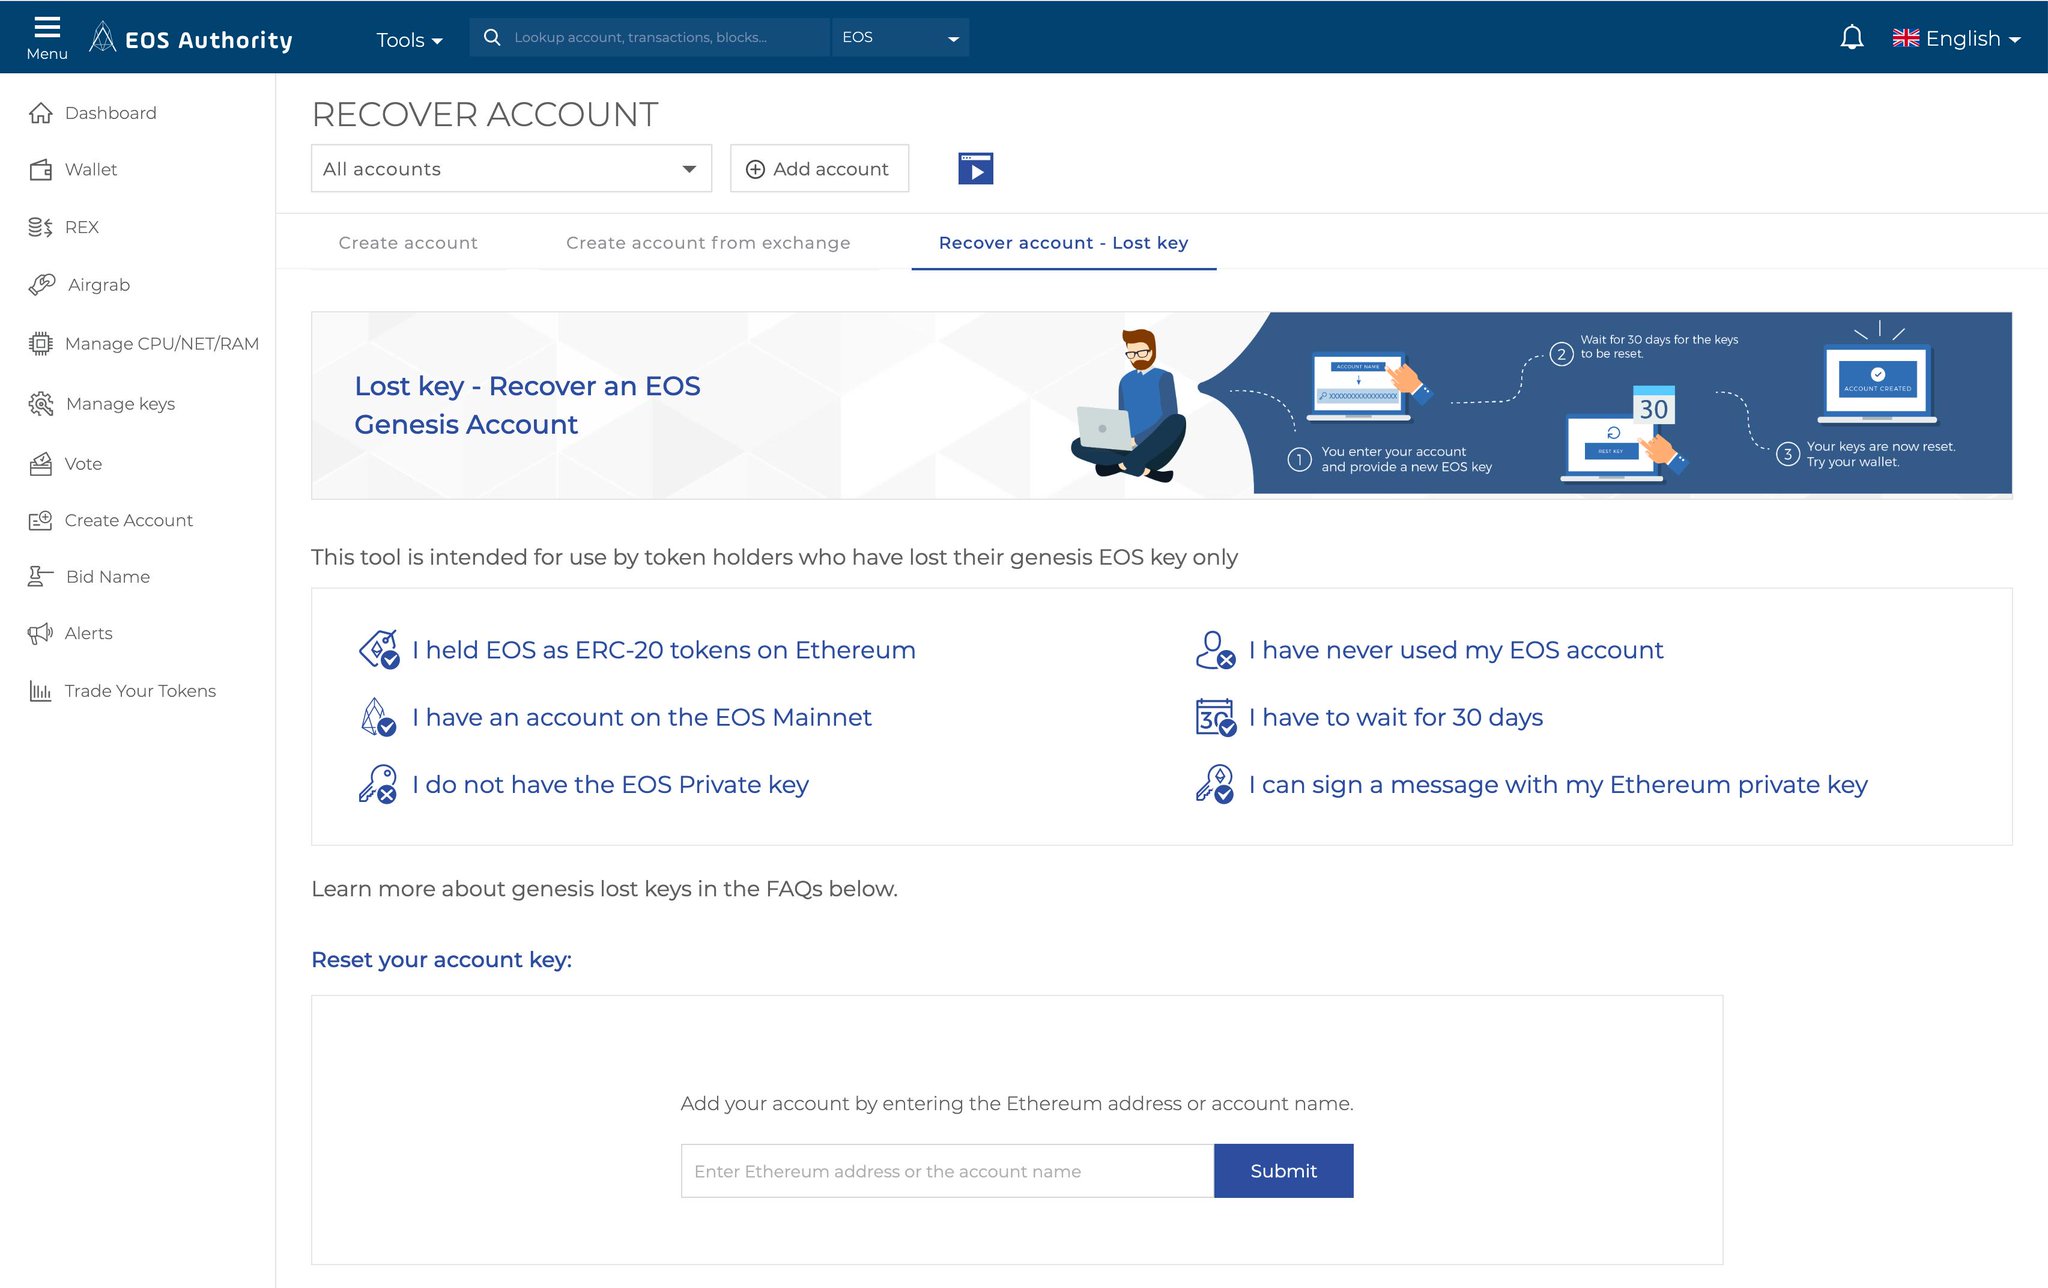Open Alerts from sidebar
The width and height of the screenshot is (2048, 1288).
point(88,633)
